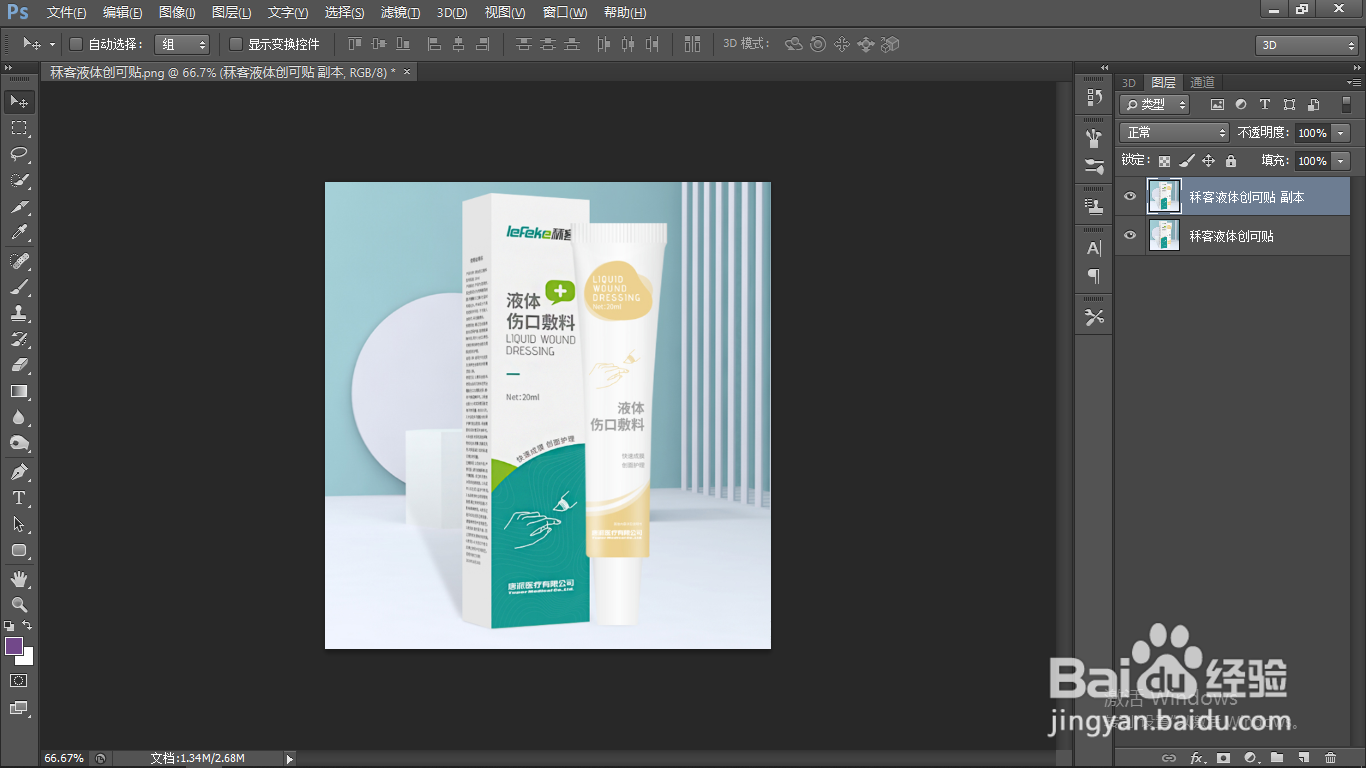1366x768 pixels.
Task: Open the 组 auto-select dropdown
Action: 182,44
